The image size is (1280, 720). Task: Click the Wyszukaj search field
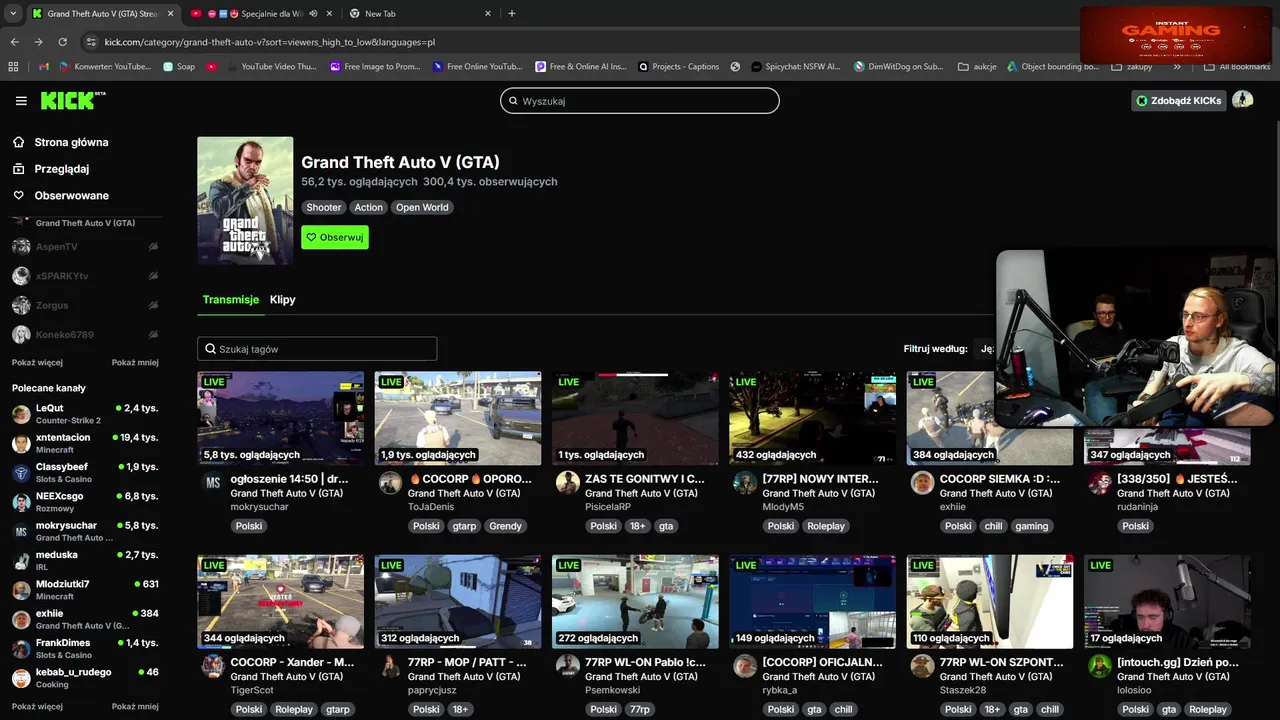click(x=640, y=101)
